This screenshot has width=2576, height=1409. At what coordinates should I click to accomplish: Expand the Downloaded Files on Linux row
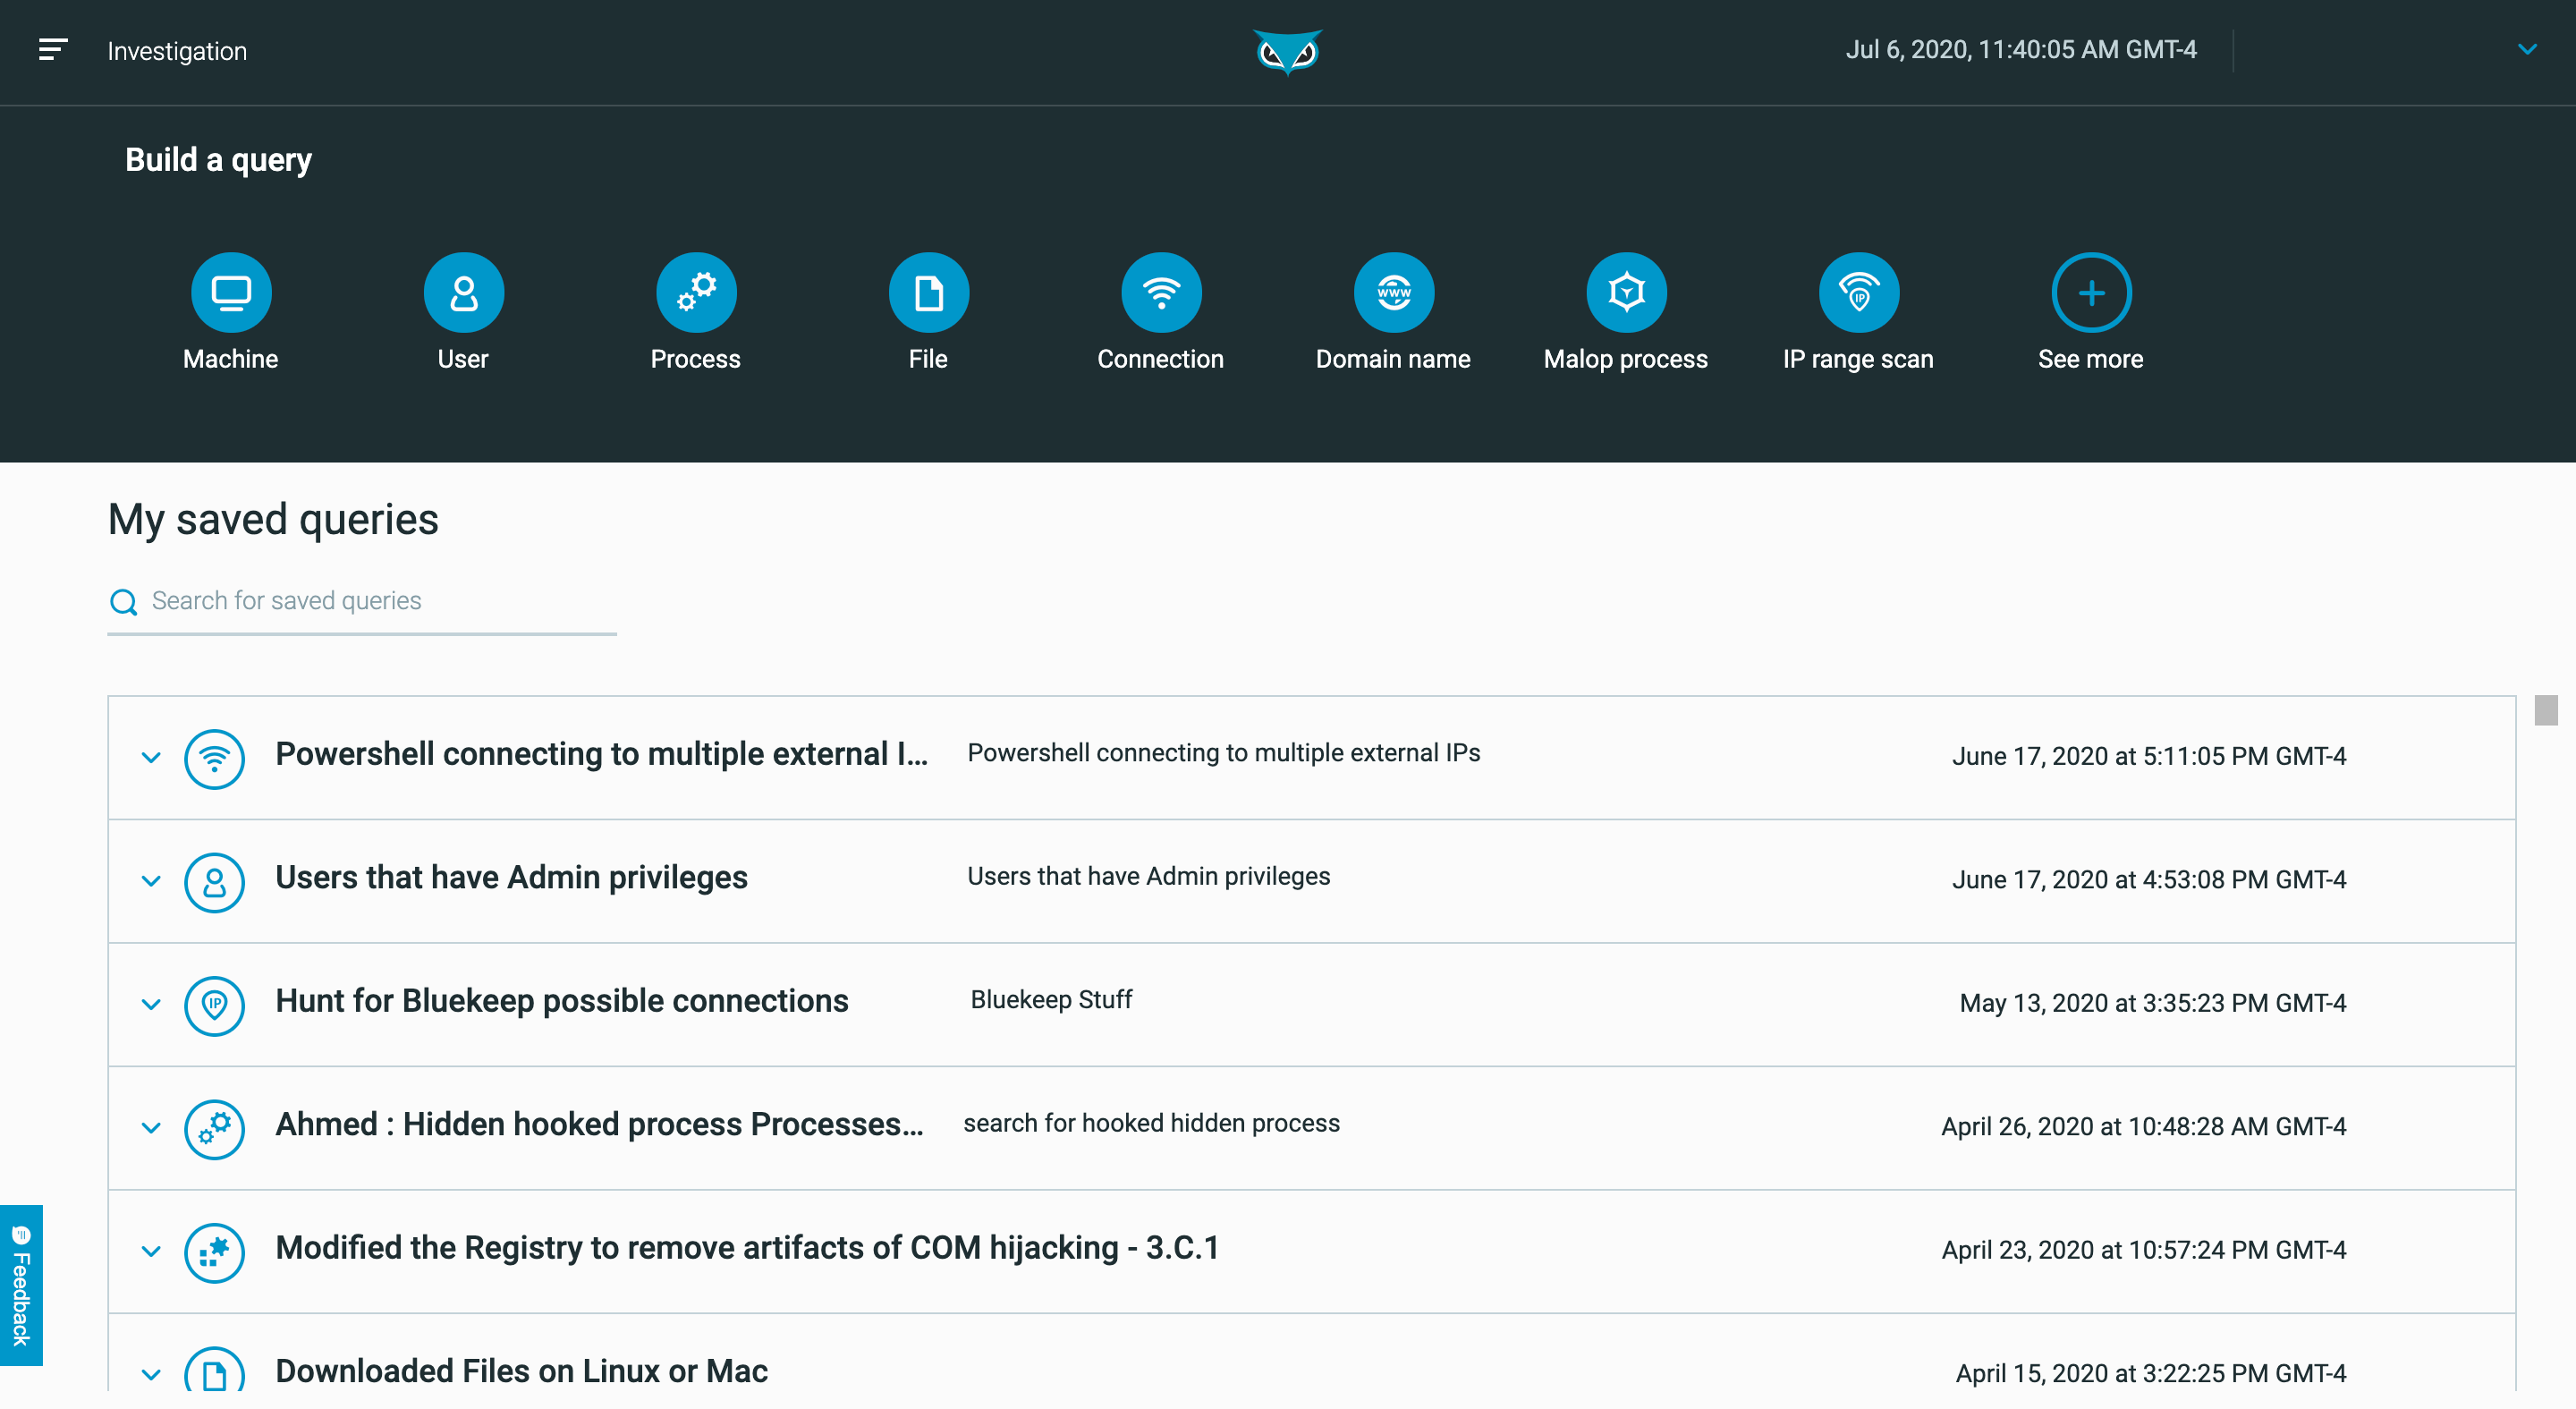coord(151,1374)
